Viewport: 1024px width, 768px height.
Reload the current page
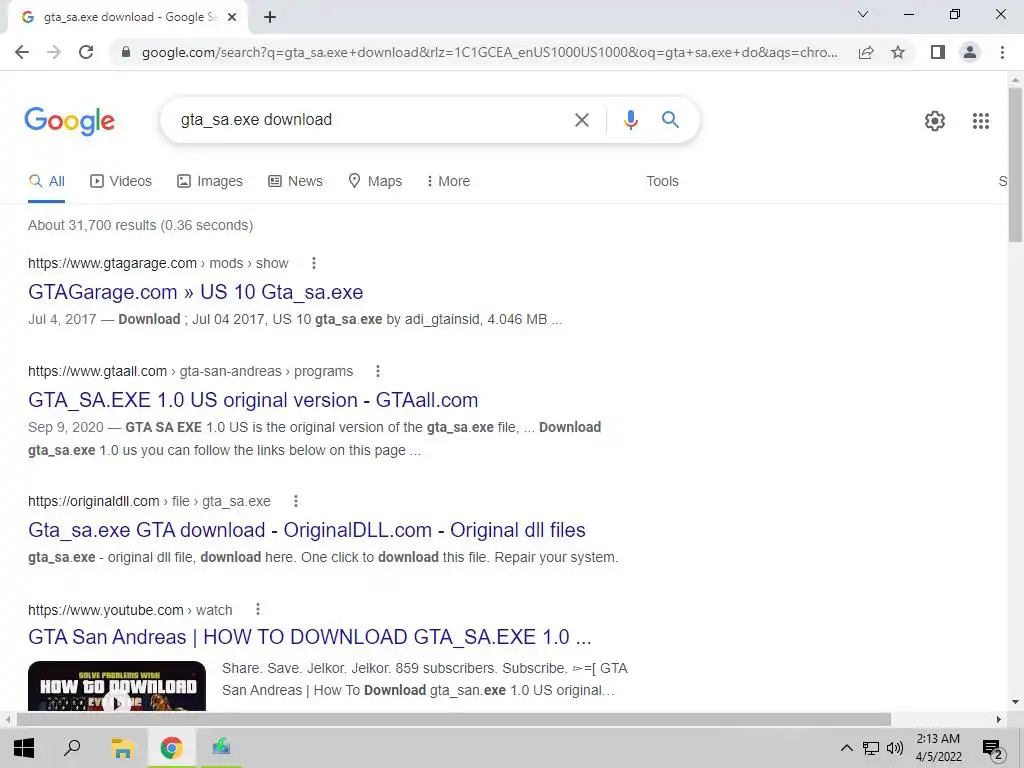[x=86, y=52]
